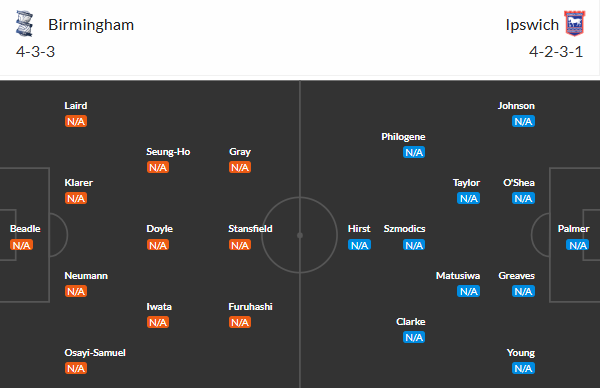Select goalkeeper Palmer's N/A rating badge
The width and height of the screenshot is (600, 388).
click(x=577, y=245)
